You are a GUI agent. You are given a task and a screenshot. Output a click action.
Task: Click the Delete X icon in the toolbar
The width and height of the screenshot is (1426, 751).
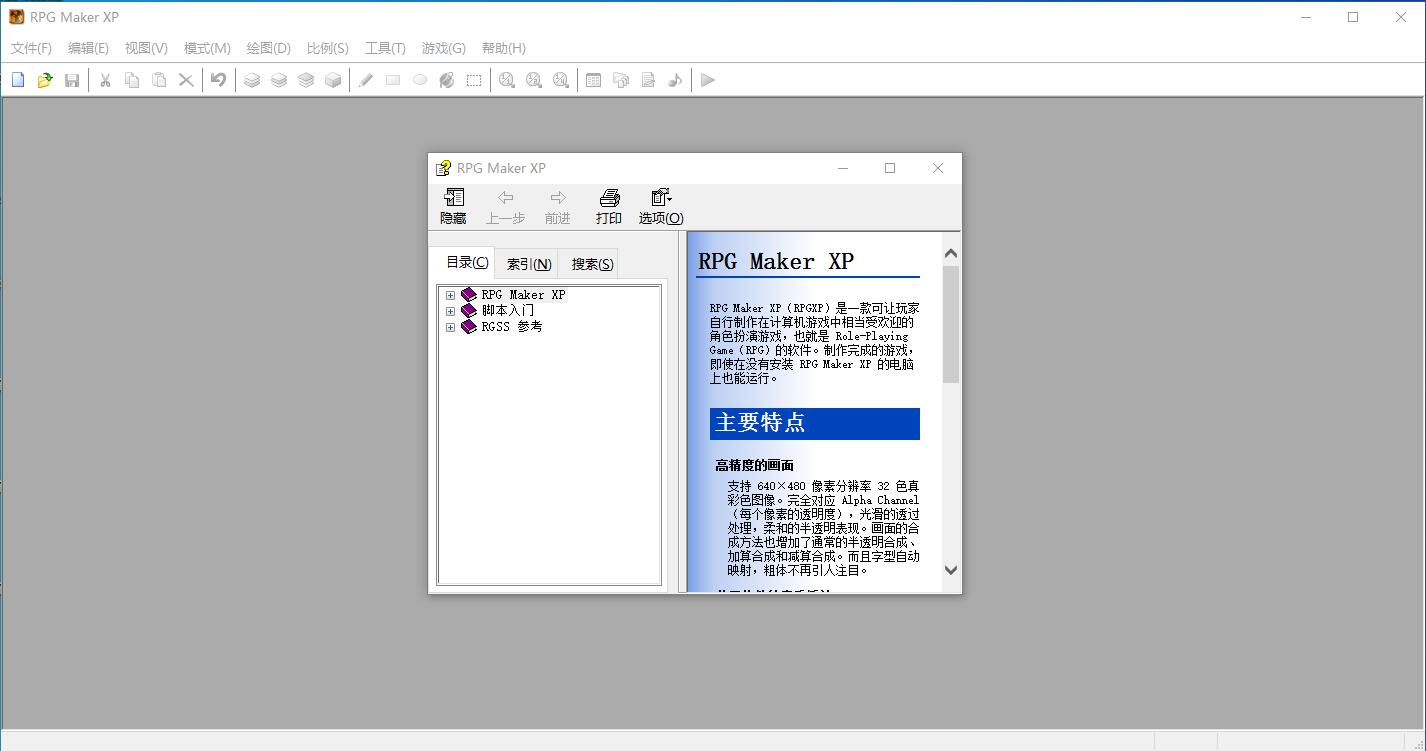(186, 80)
